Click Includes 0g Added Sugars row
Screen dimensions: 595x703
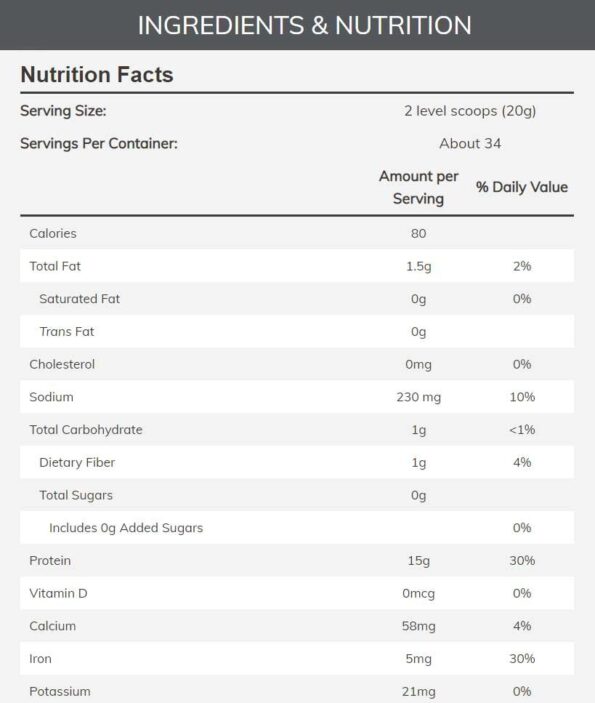297,528
